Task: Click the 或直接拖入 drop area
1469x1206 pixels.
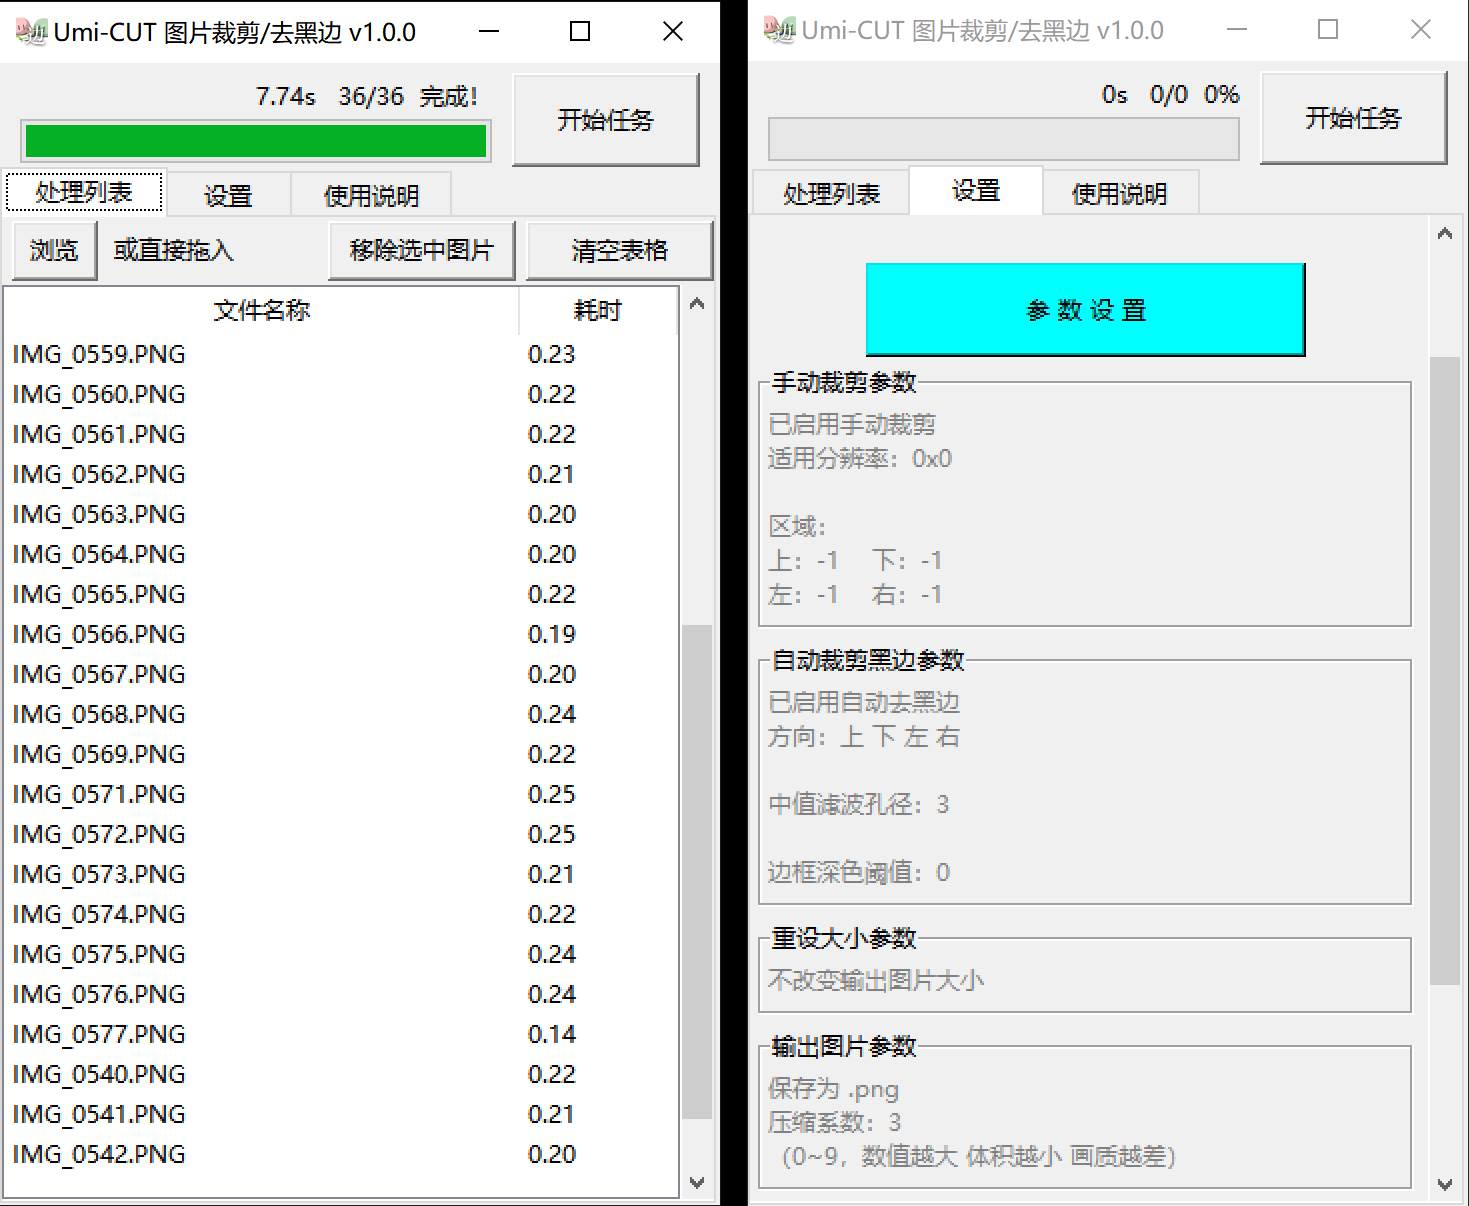Action: coord(176,250)
